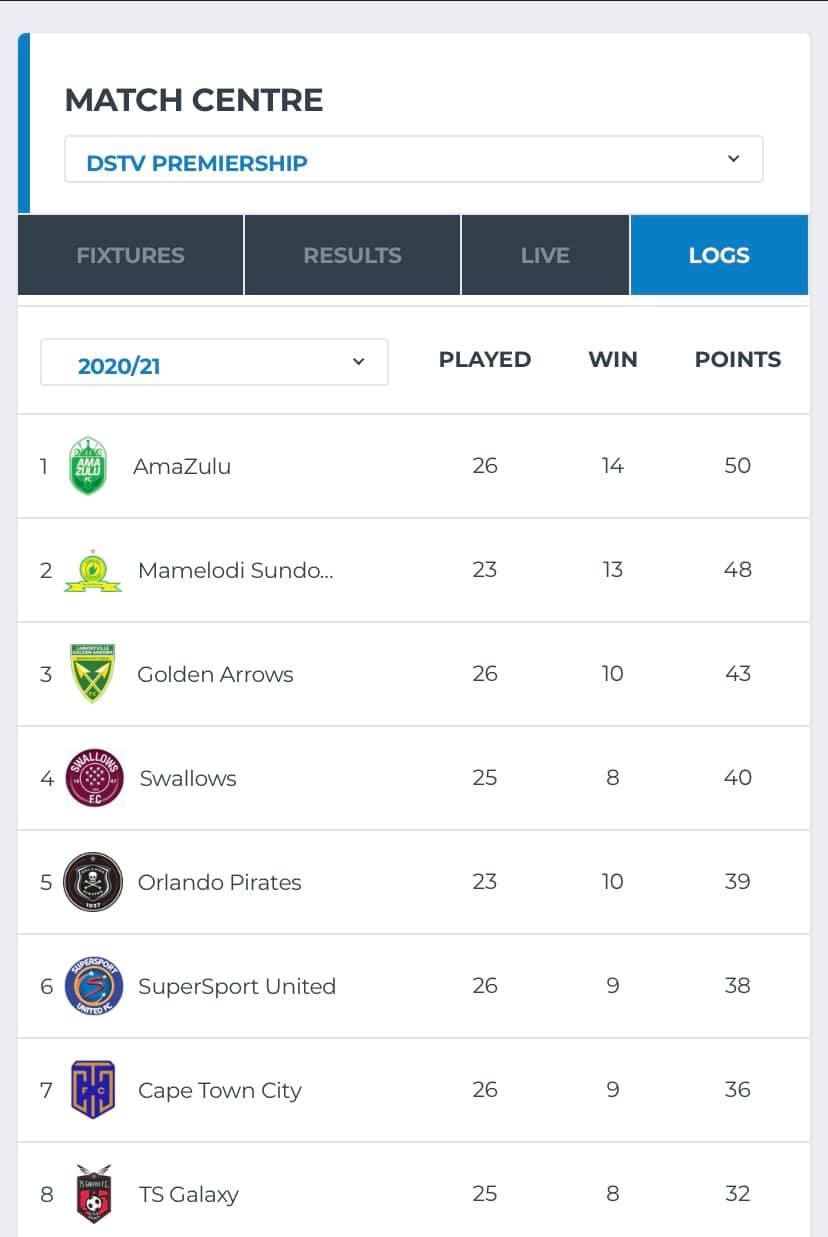The width and height of the screenshot is (828, 1237).
Task: Open the Mamelodi Sundowns team name link
Action: (x=236, y=571)
